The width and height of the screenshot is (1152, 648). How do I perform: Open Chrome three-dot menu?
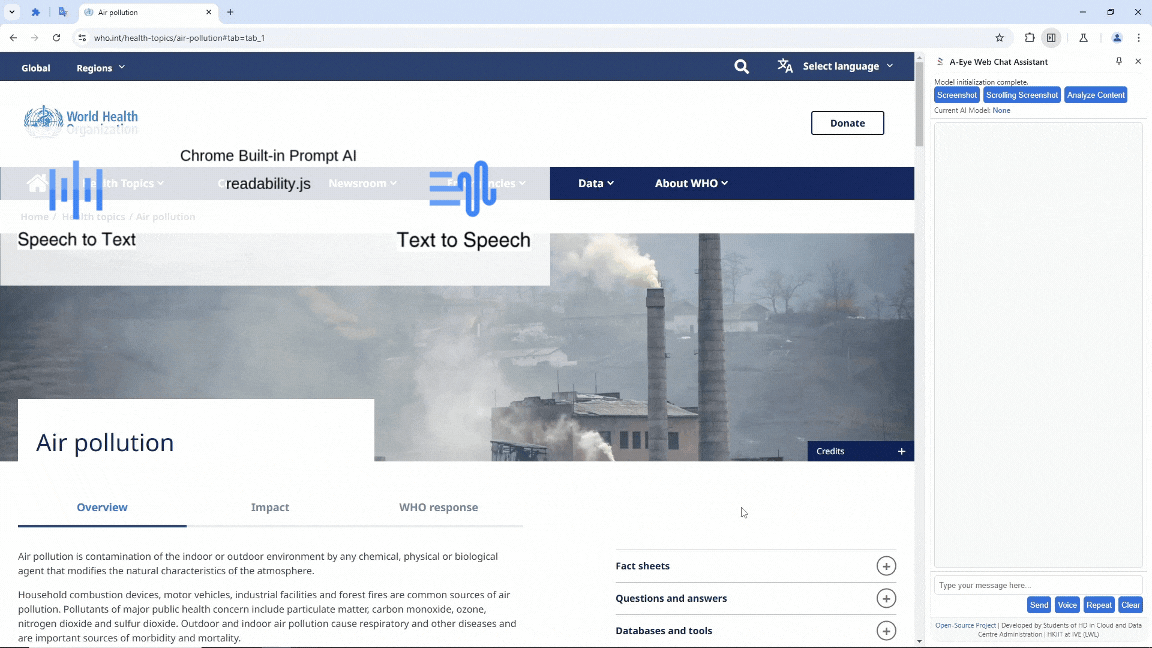coord(1139,37)
